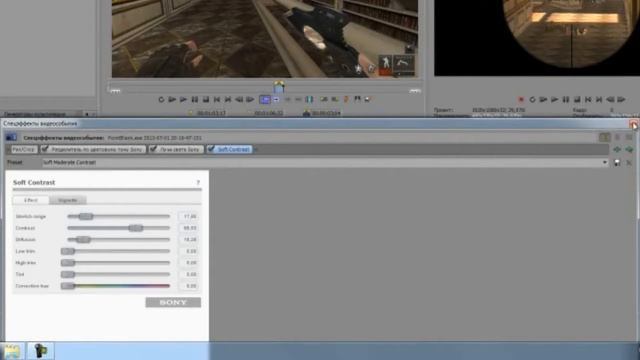
Task: Play from start in video preview transport
Action: (x=543, y=99)
